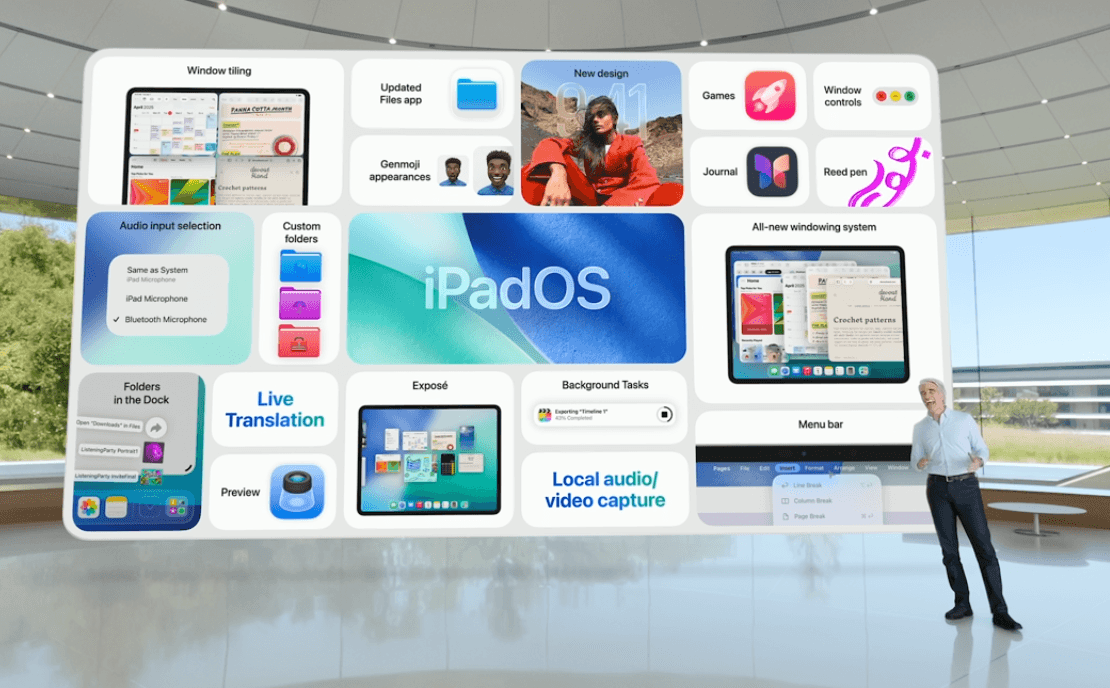Click the Crochet patterns note window
1110x688 pixels.
[866, 320]
